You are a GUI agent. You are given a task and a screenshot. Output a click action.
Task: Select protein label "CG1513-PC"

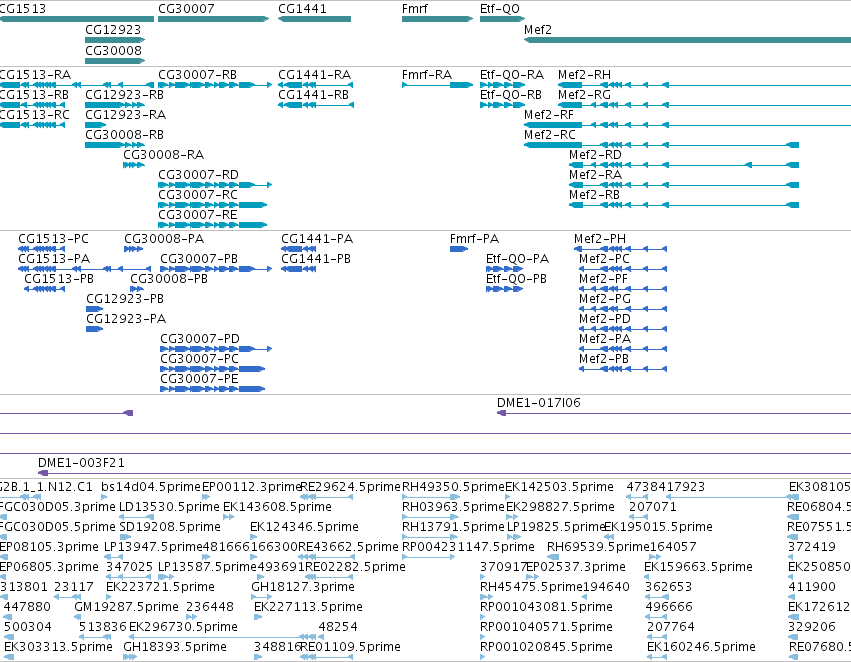[53, 239]
